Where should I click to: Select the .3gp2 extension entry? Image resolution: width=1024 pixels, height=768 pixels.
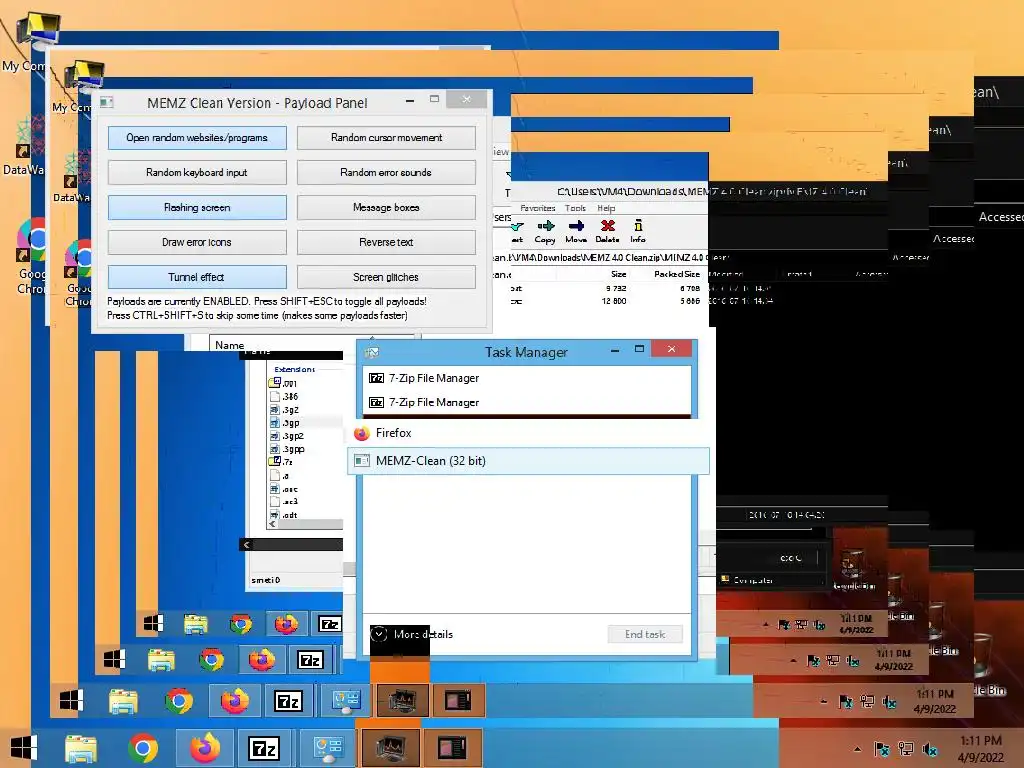pos(286,436)
